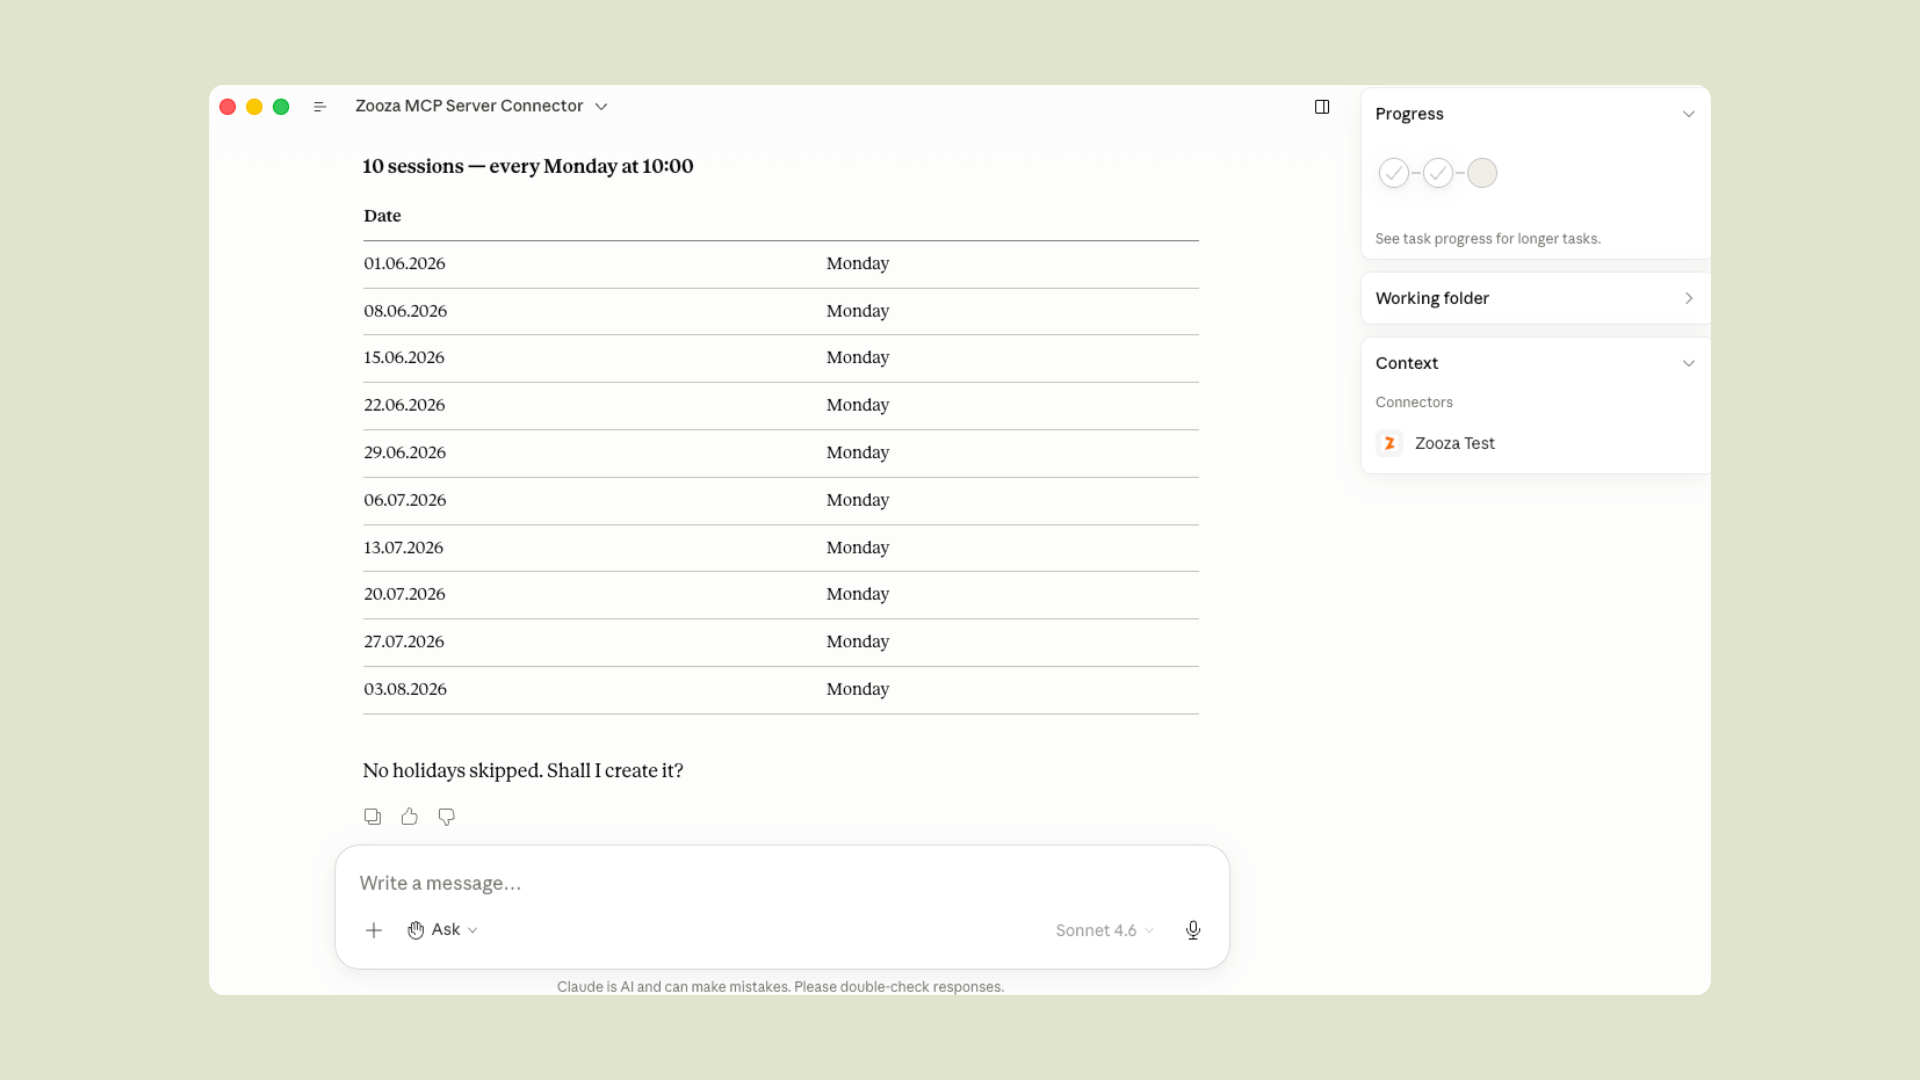The image size is (1920, 1080).
Task: Click the Date column header
Action: click(x=382, y=216)
